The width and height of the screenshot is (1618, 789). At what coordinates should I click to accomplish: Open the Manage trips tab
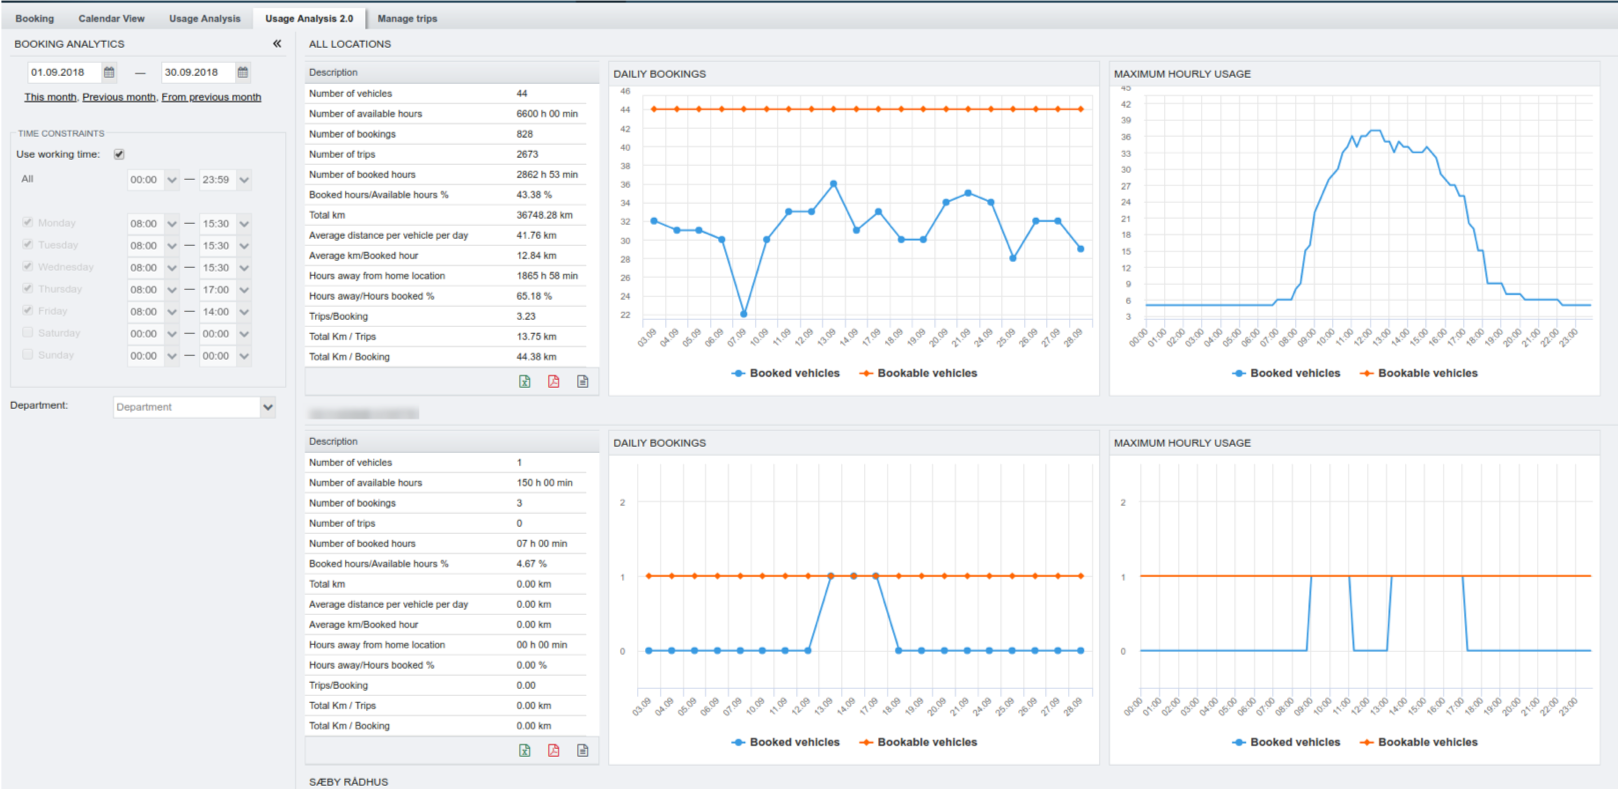click(x=407, y=19)
